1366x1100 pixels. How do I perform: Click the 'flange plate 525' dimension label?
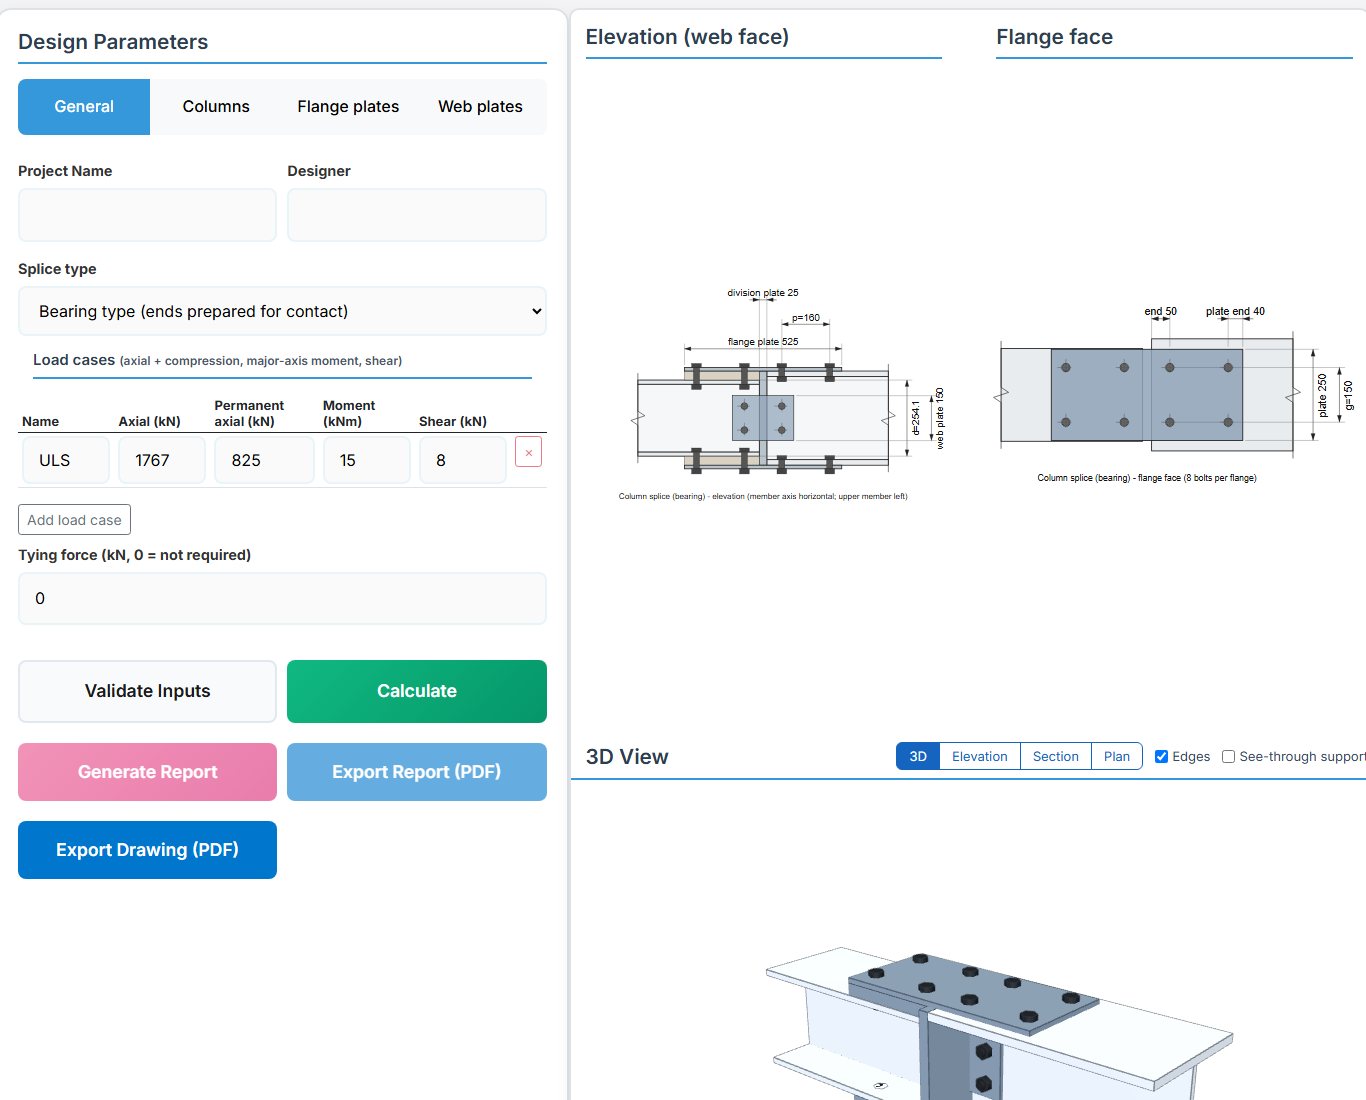[763, 342]
